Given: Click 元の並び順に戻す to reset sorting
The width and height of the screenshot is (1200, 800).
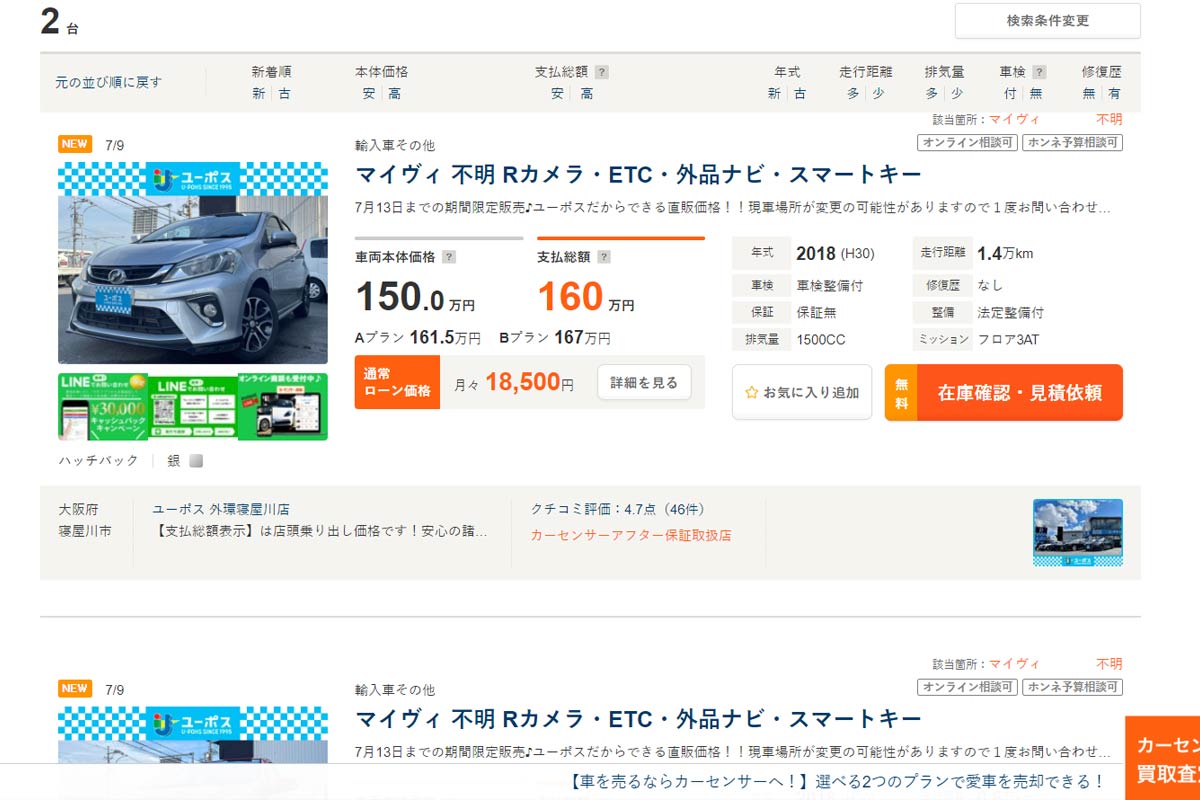Looking at the screenshot, I should pos(108,82).
